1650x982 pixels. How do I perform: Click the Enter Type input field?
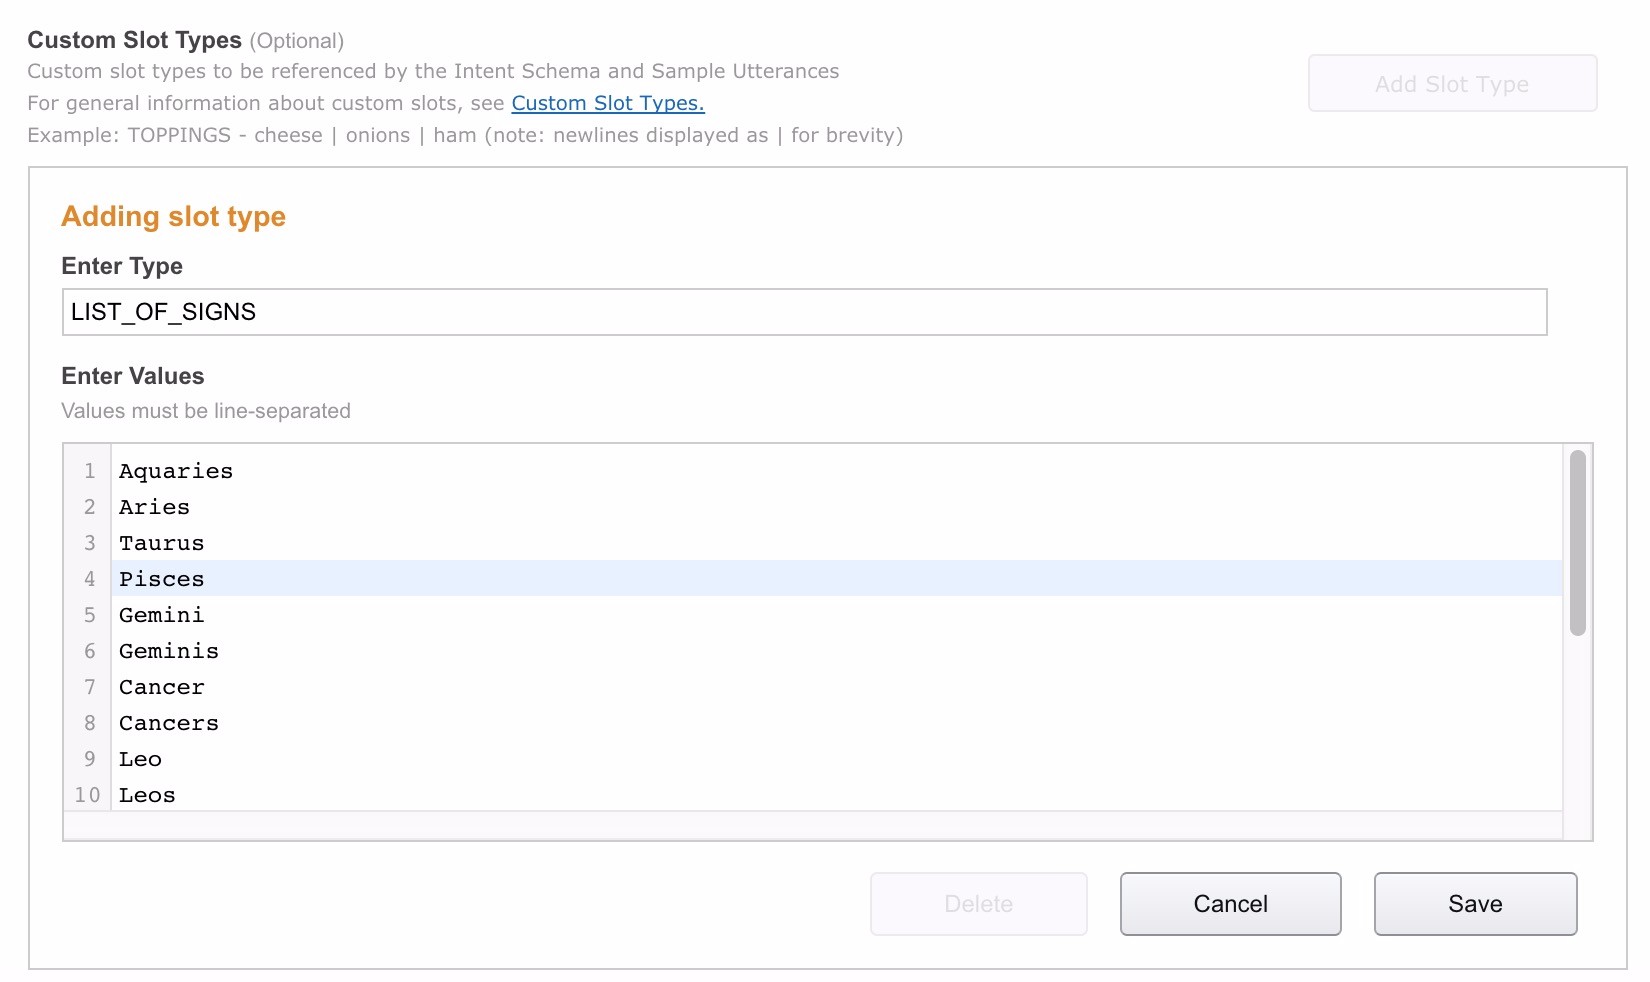pyautogui.click(x=804, y=312)
